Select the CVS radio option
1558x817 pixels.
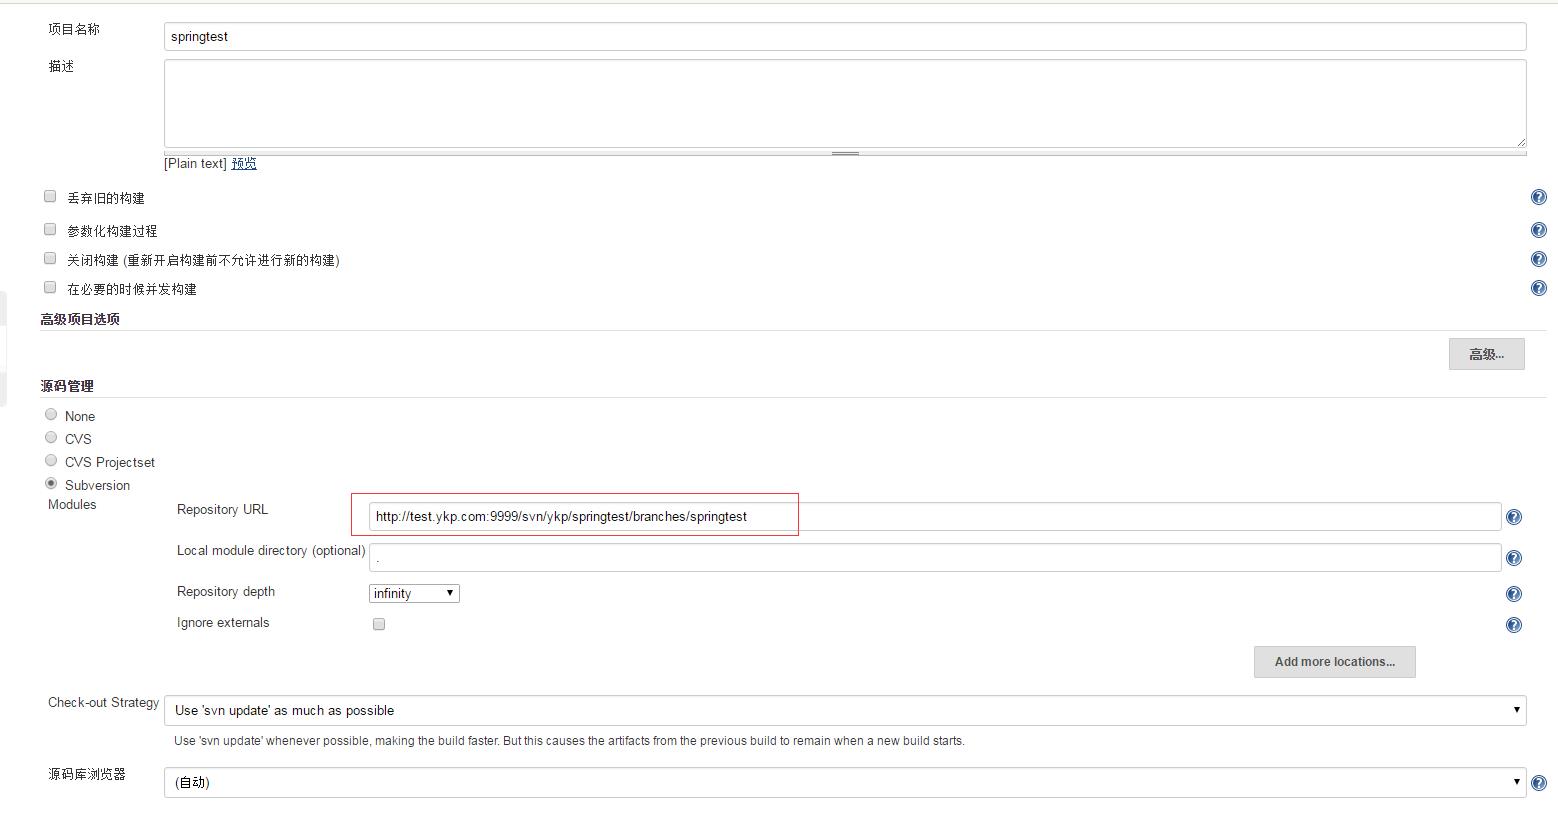pos(51,437)
